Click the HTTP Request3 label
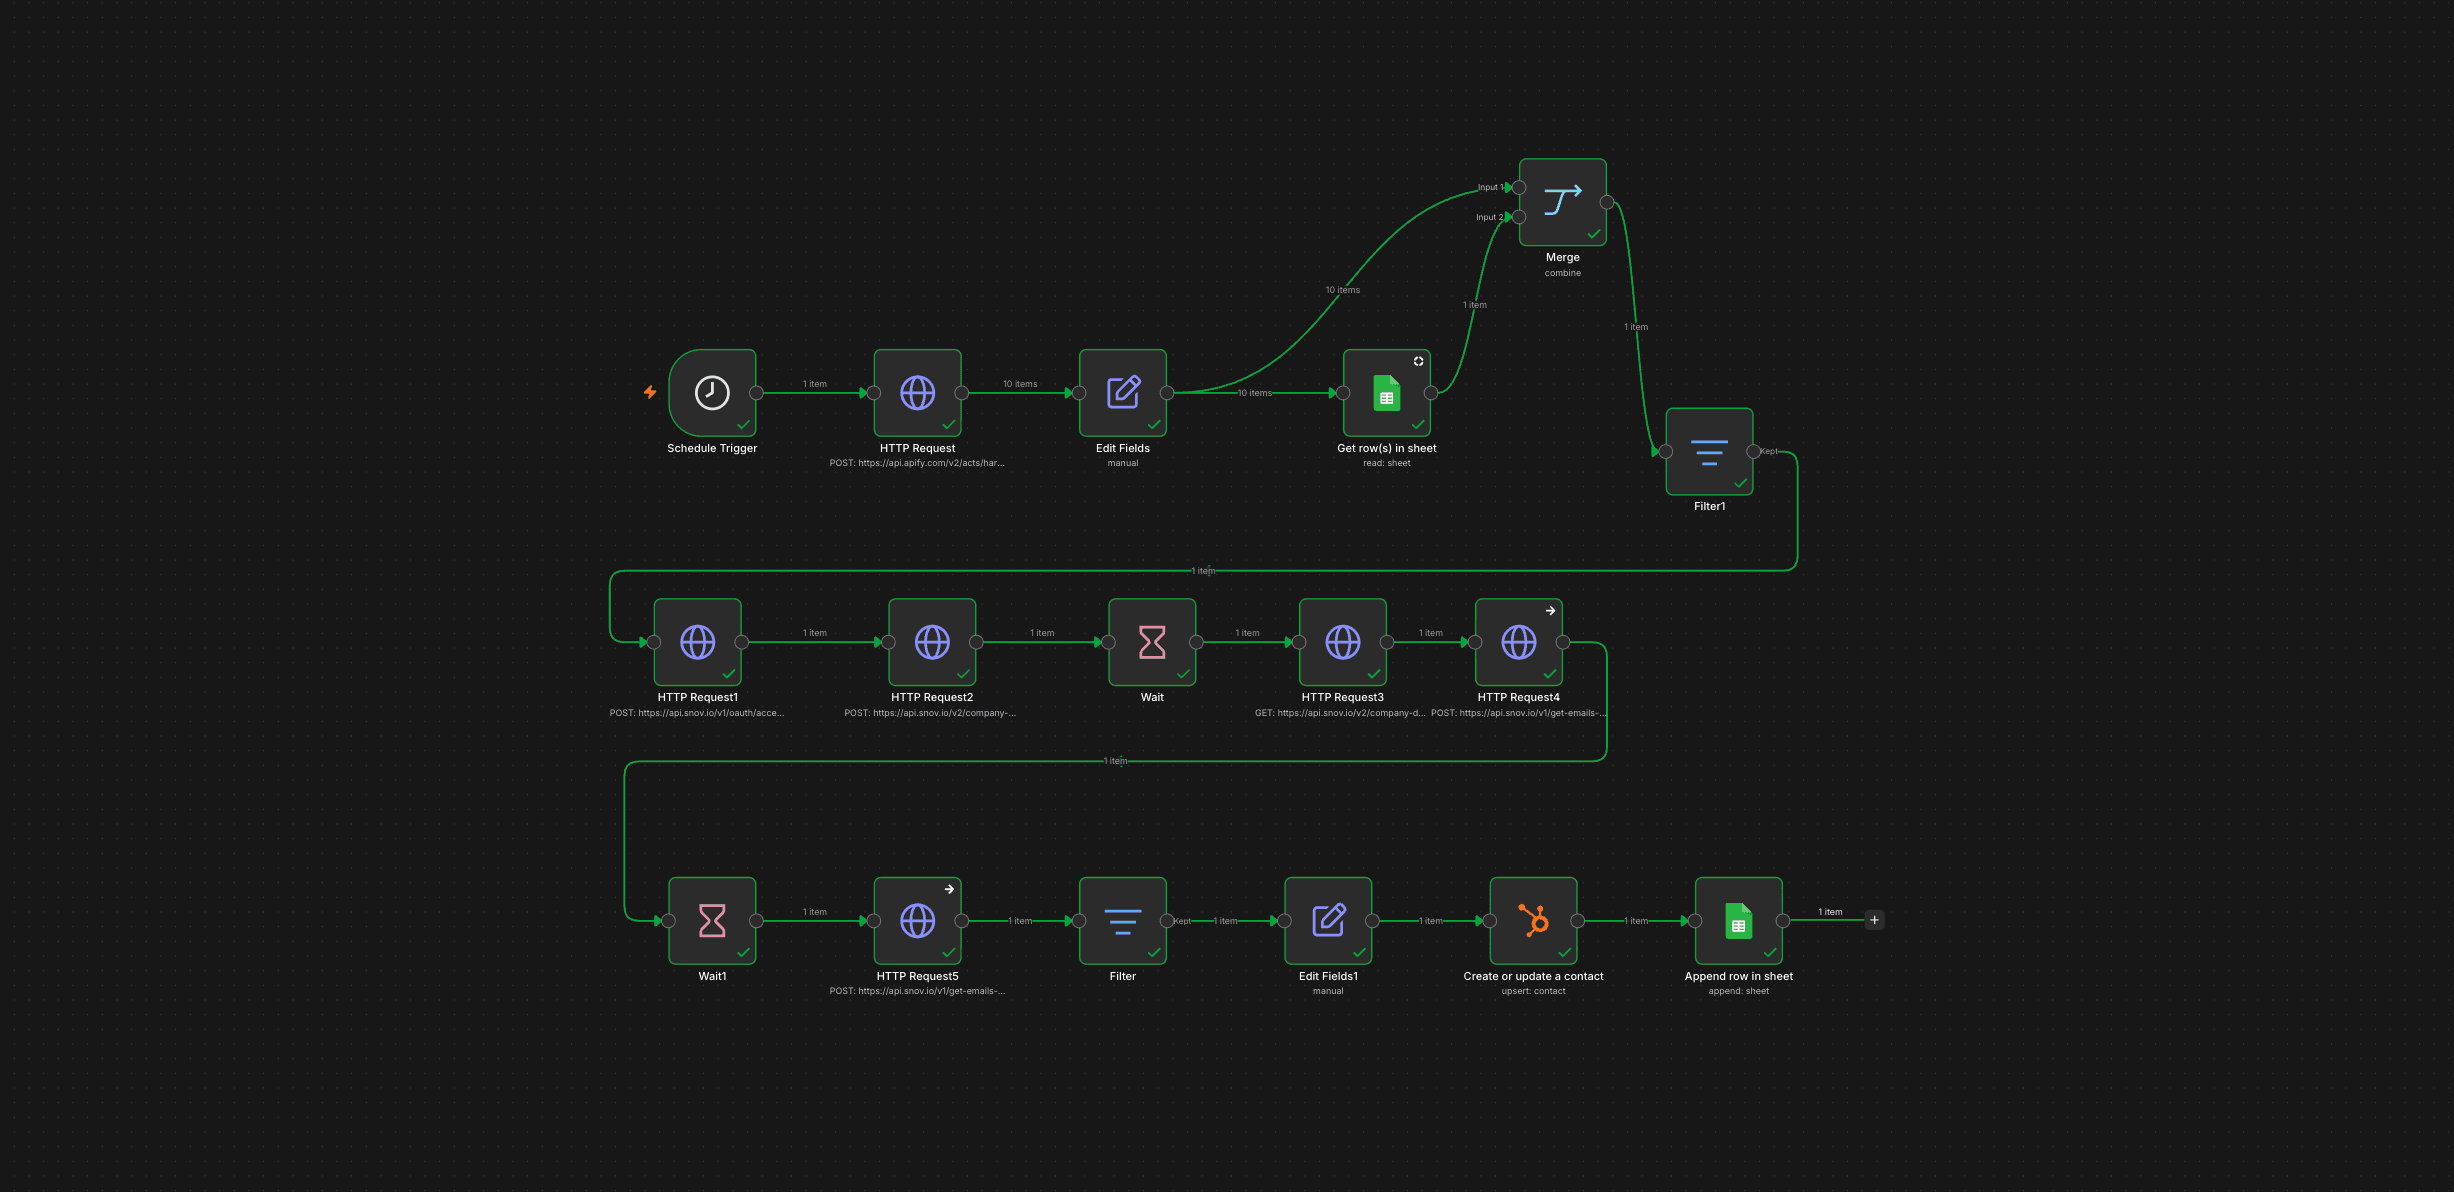 pos(1343,697)
